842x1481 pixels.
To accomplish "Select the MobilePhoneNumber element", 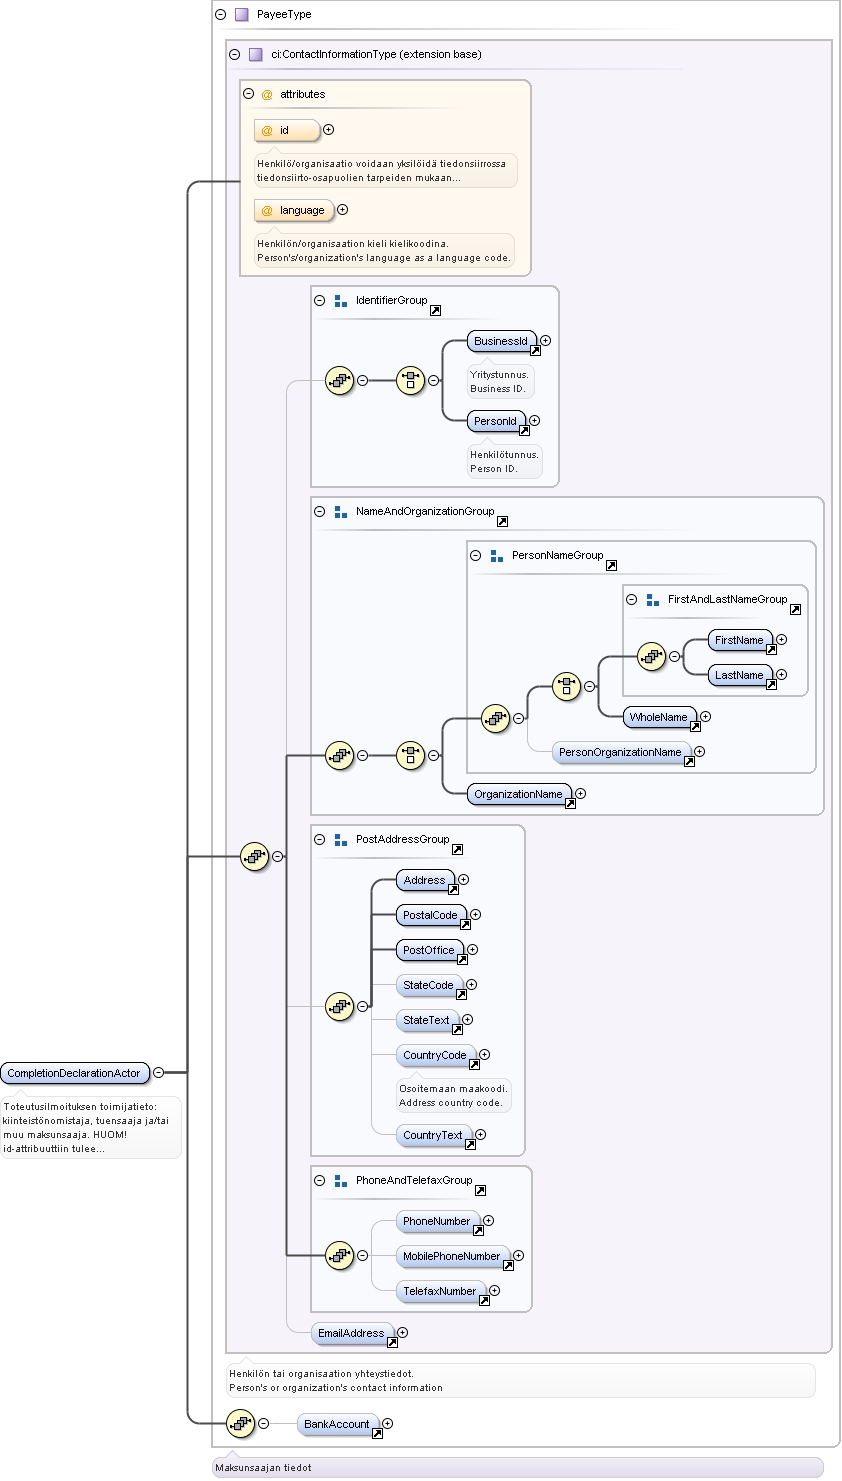I will coord(453,1256).
